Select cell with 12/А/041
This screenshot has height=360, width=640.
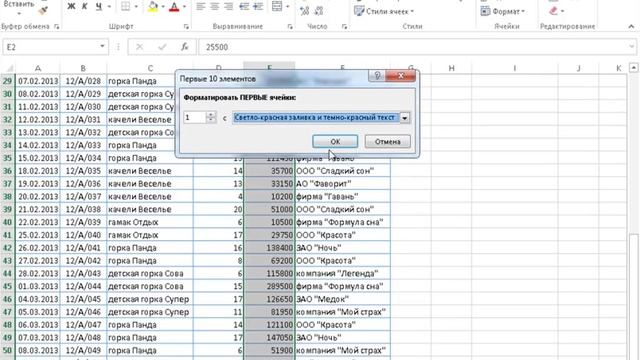[x=83, y=248]
